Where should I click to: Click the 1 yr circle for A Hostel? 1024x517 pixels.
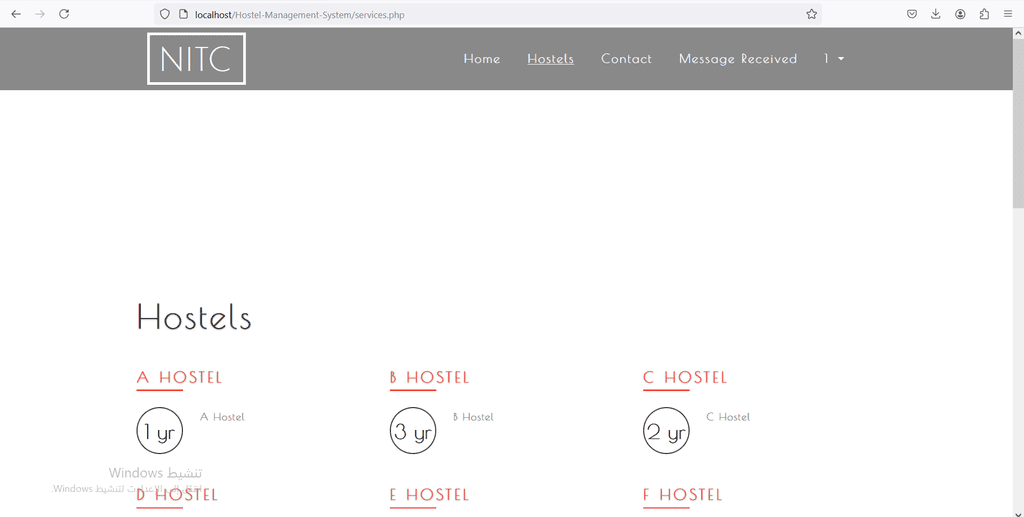[x=159, y=431]
